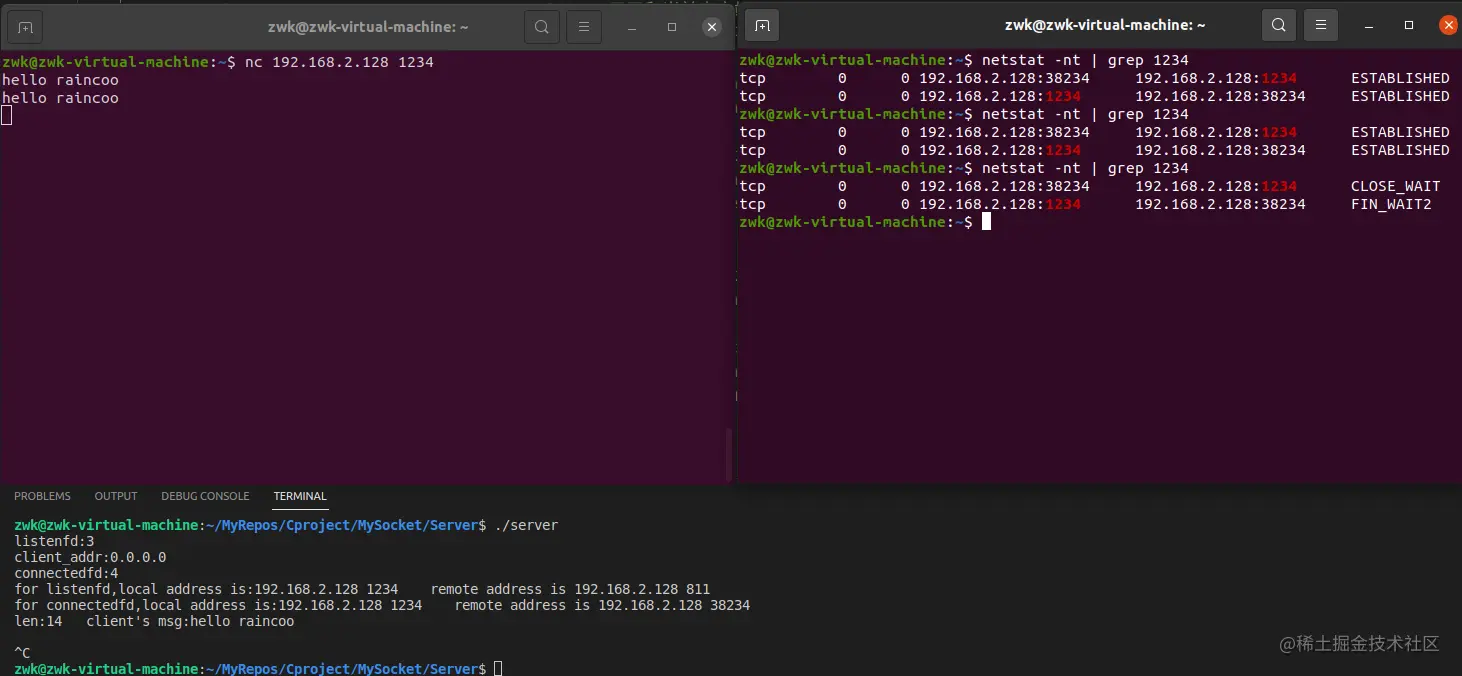Image resolution: width=1462 pixels, height=676 pixels.
Task: Click the second 'hello raincoo' line
Action: tap(60, 98)
